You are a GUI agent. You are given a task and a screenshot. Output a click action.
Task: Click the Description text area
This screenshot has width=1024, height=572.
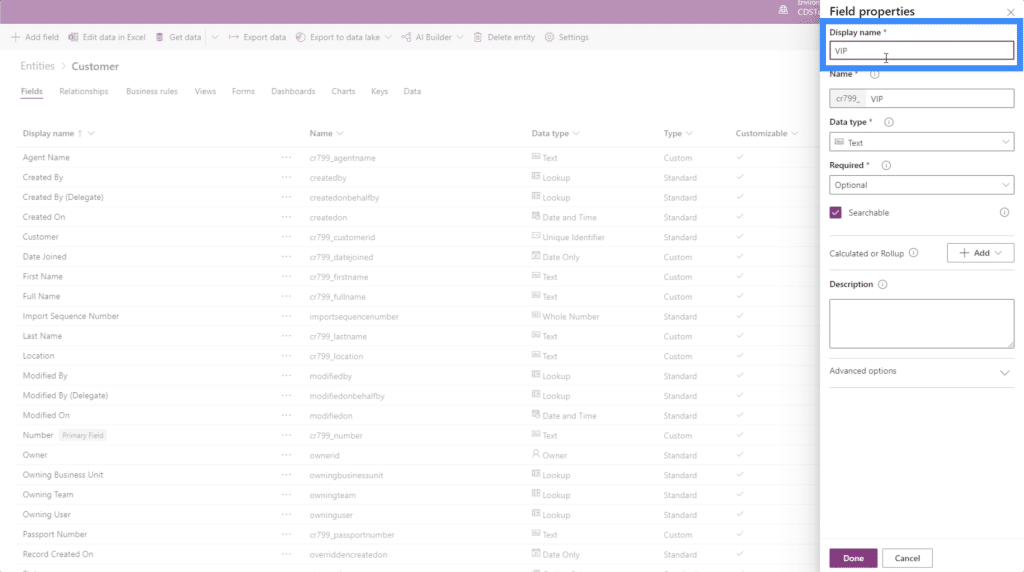tap(921, 323)
